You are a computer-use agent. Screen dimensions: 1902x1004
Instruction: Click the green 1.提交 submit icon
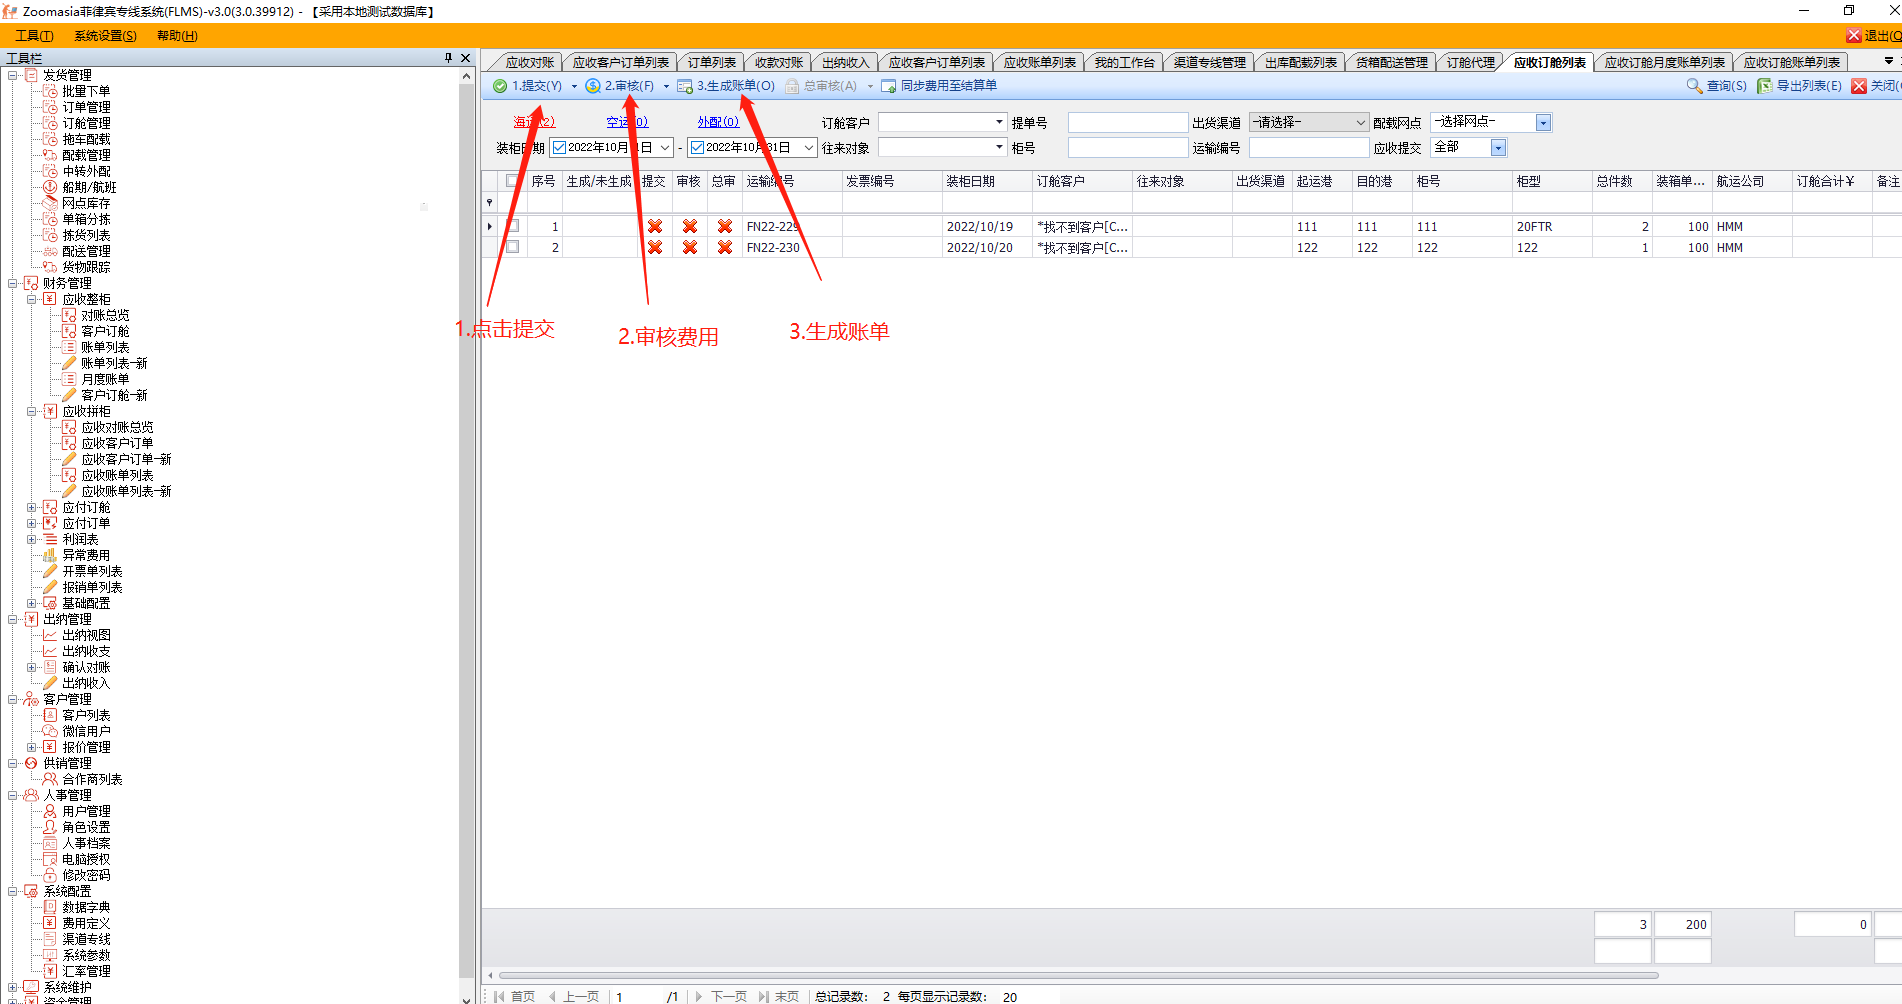coord(500,86)
